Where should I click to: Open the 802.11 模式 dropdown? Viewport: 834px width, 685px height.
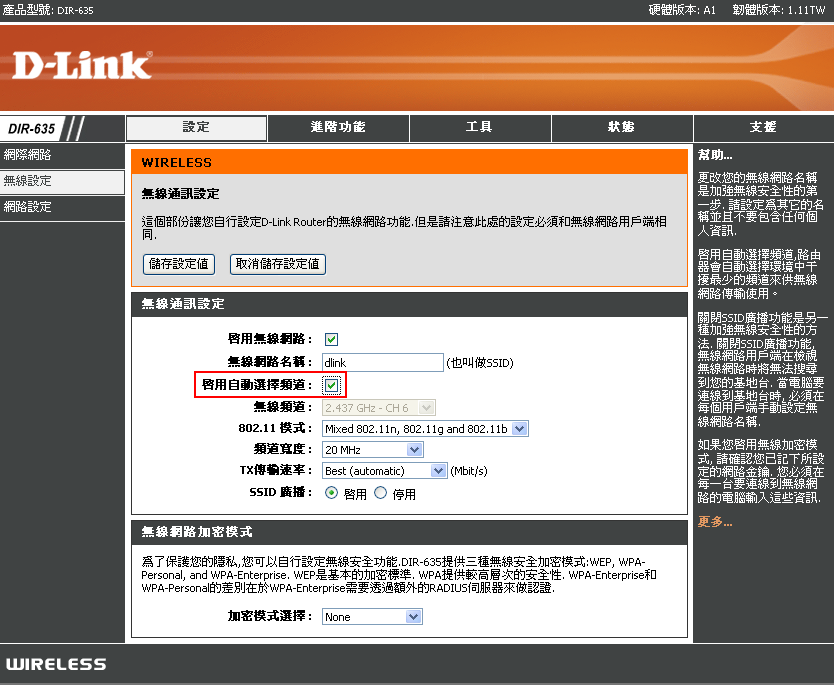(425, 429)
